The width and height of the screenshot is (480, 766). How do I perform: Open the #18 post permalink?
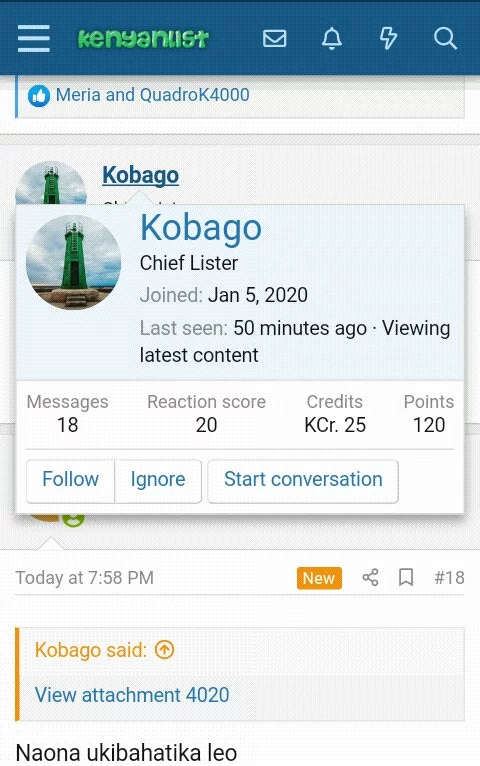click(449, 577)
